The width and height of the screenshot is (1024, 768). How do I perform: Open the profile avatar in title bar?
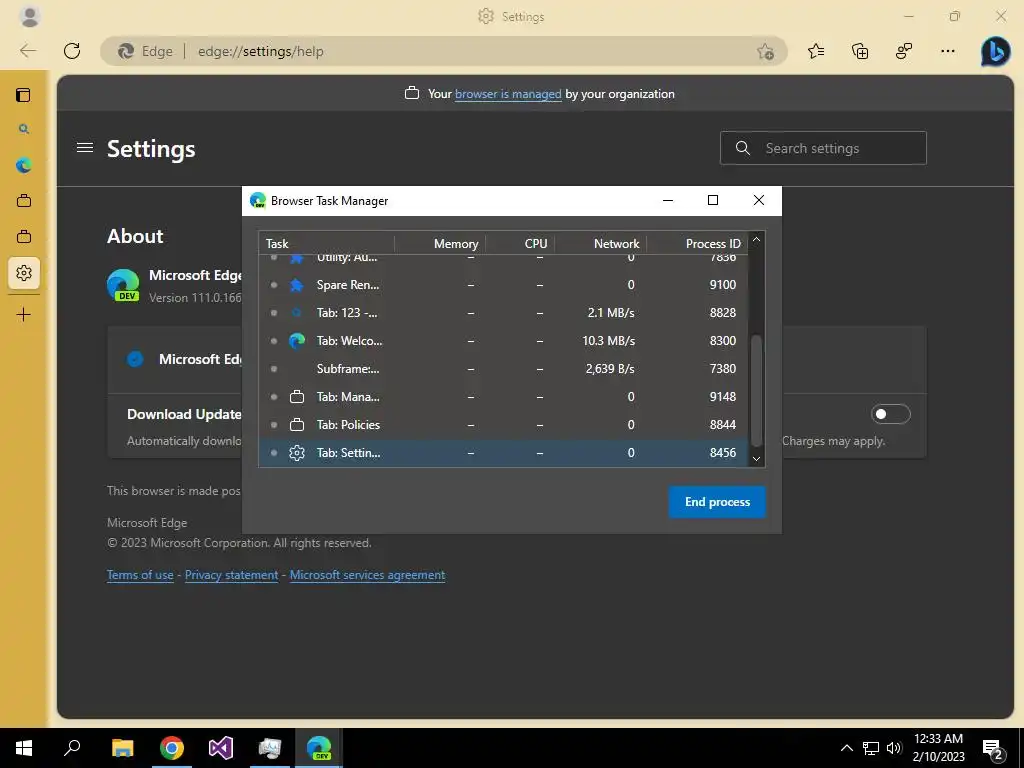29,16
